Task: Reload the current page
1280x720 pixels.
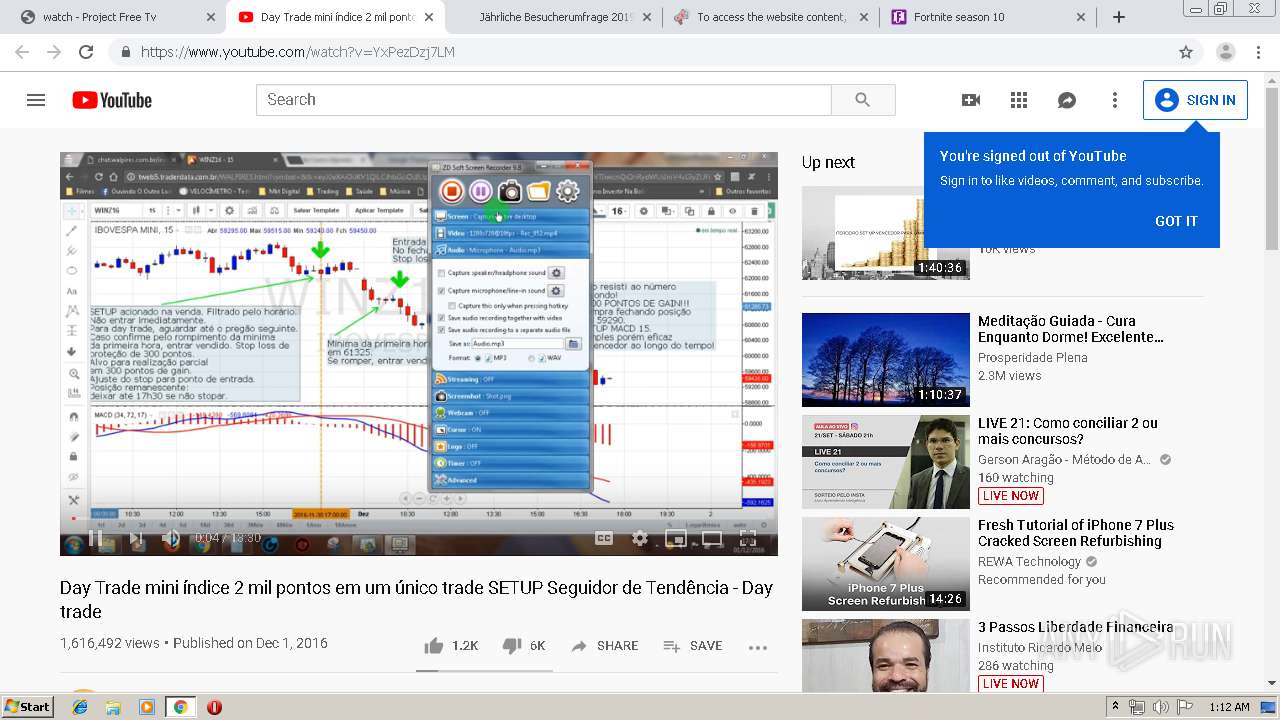Action: 86,52
